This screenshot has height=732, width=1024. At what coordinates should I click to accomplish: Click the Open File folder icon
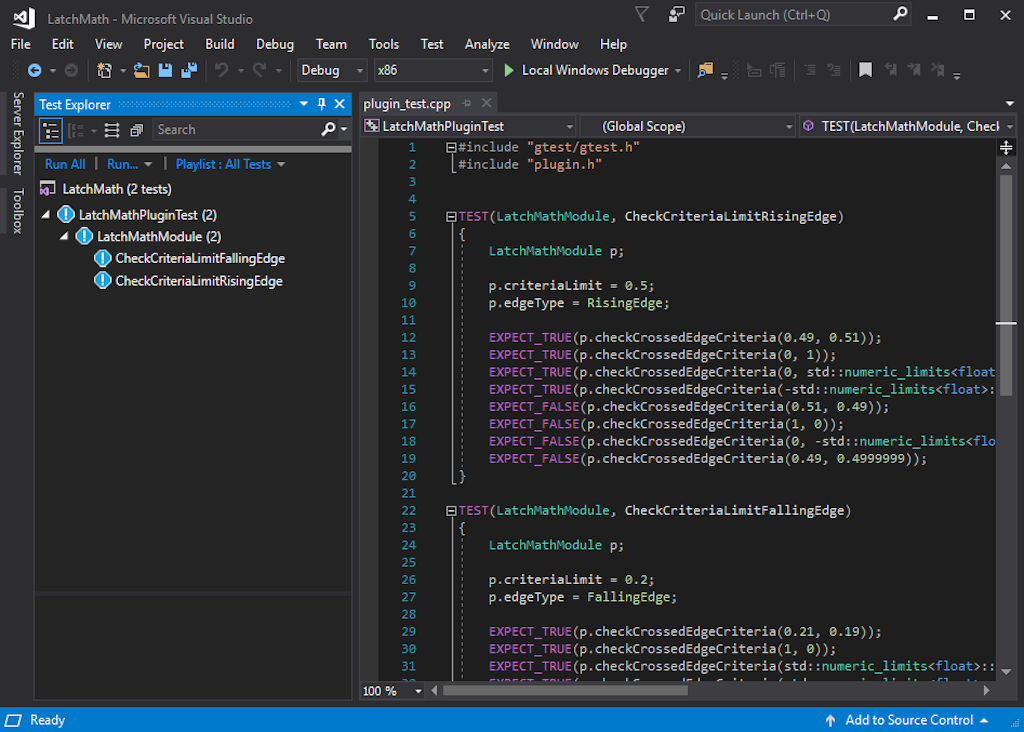pos(142,70)
